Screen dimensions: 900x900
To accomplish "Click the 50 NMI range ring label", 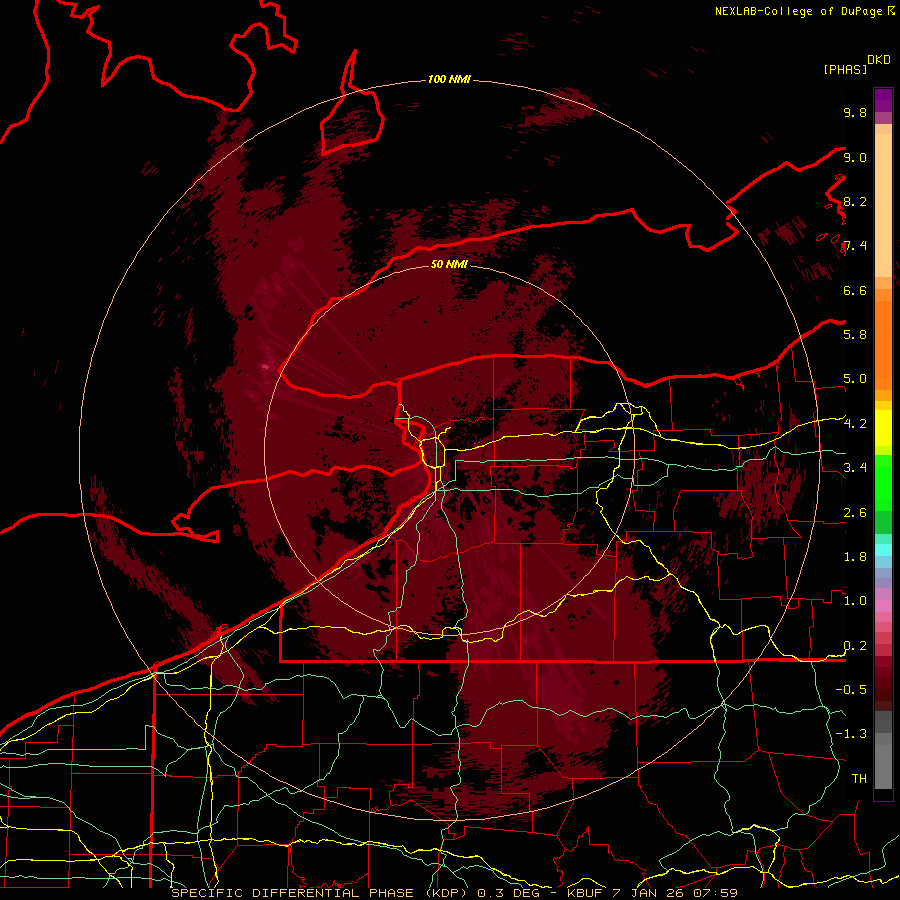I will (449, 264).
